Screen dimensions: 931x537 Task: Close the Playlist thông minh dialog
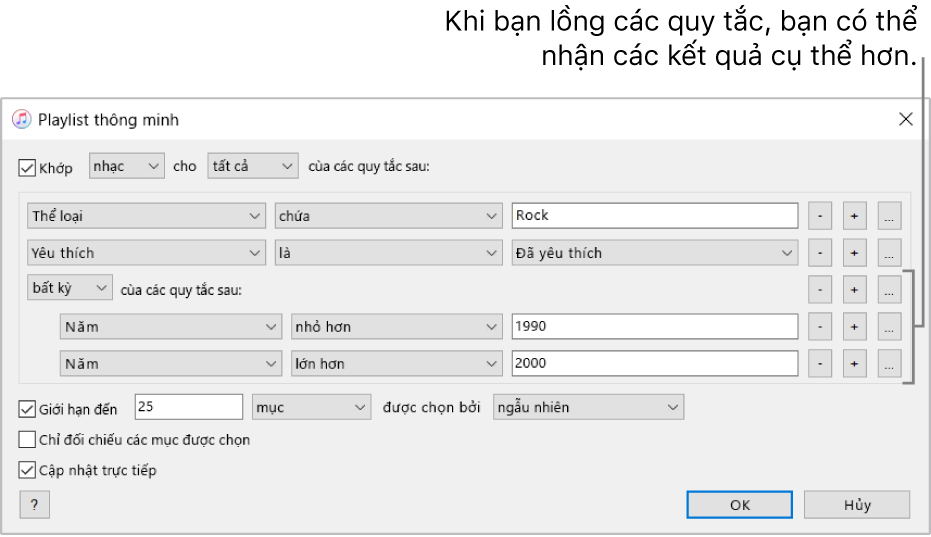(905, 119)
